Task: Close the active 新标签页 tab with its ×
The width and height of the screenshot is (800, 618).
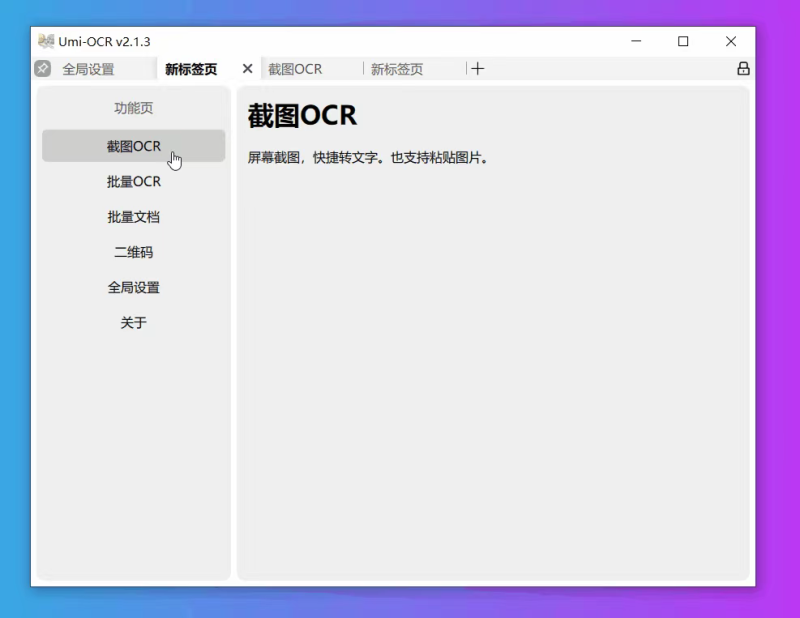Action: 247,69
